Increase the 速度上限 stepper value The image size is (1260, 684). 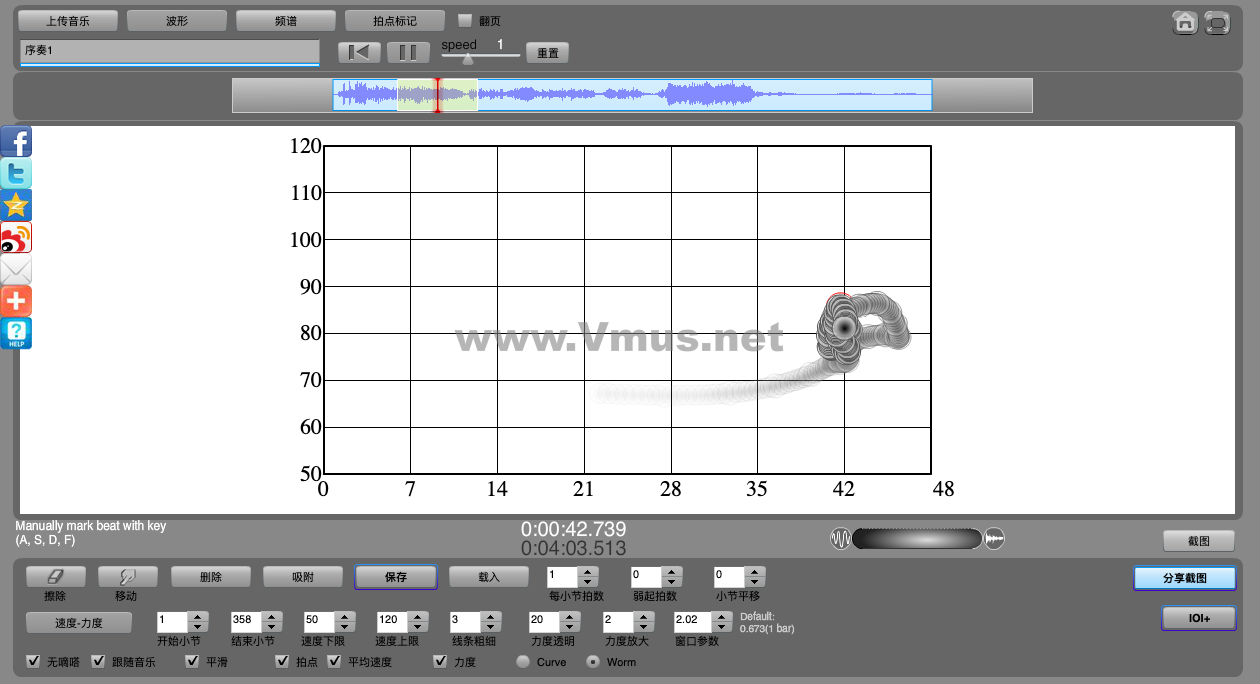[x=417, y=615]
